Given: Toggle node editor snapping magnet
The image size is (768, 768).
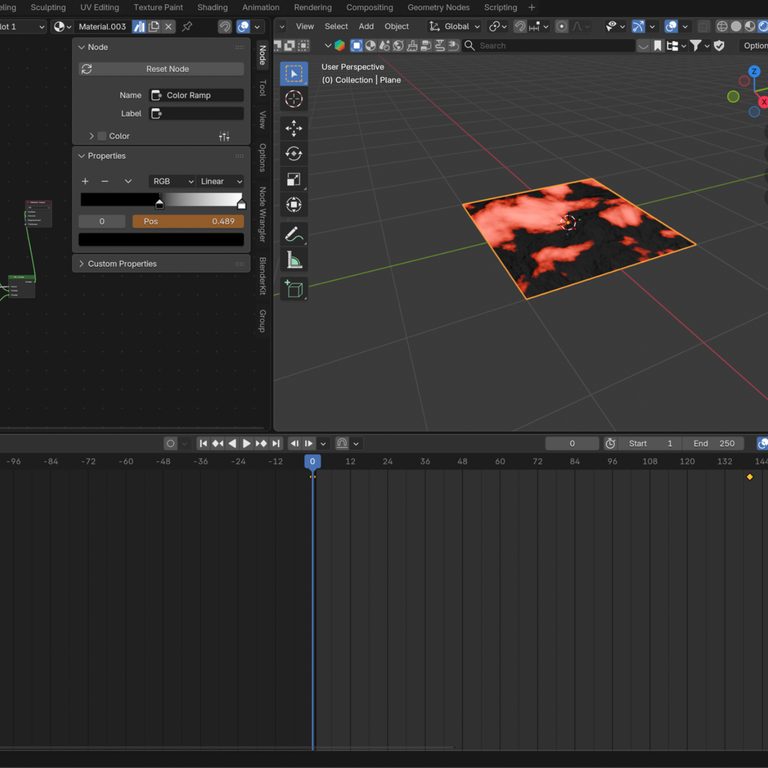Looking at the screenshot, I should [225, 26].
